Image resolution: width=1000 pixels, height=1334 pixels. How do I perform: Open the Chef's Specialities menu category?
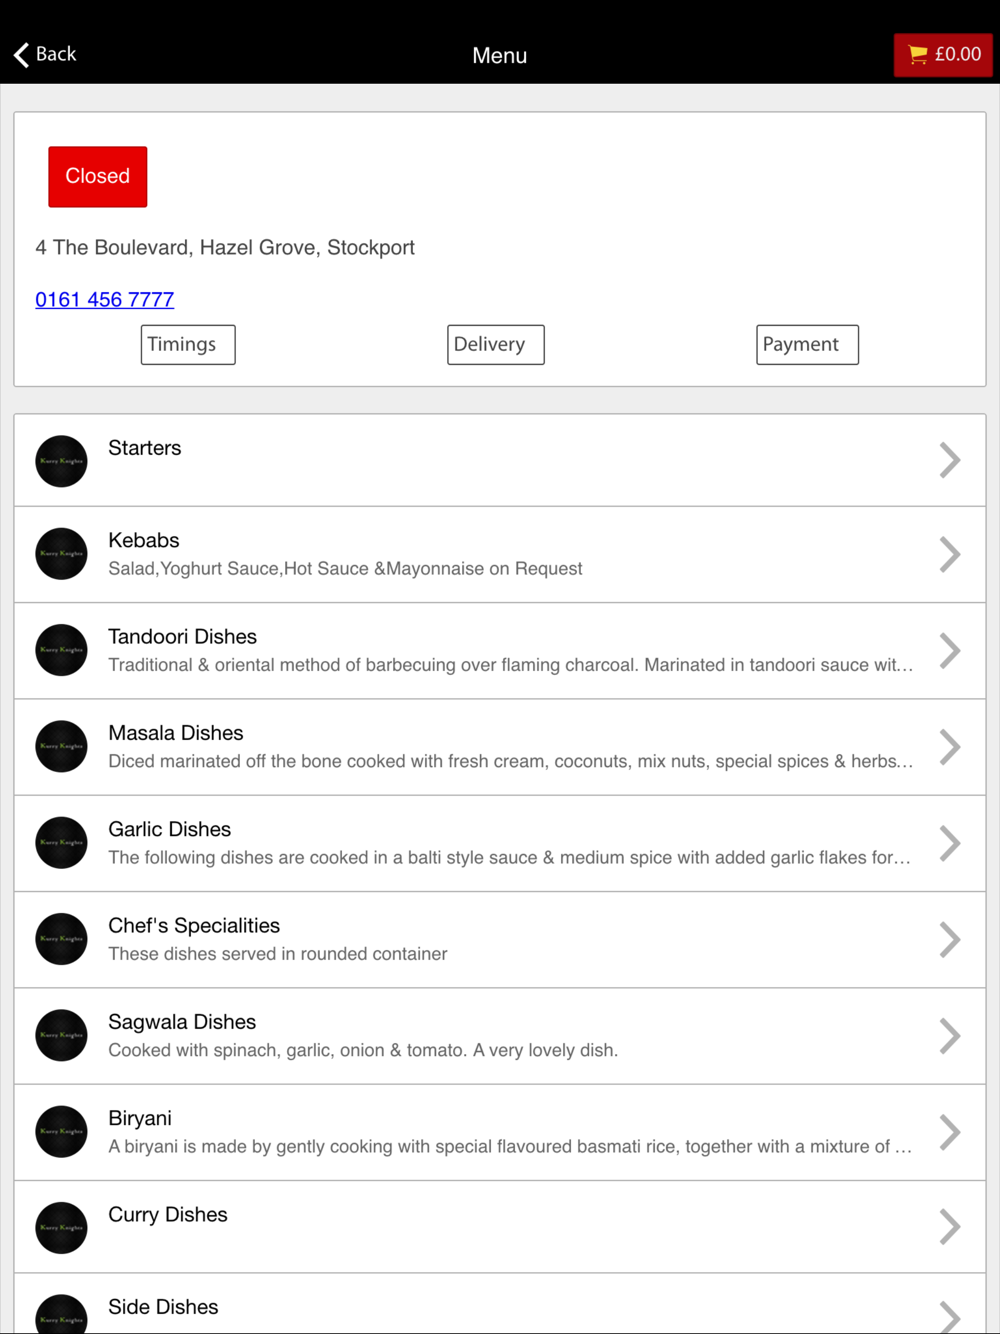point(195,926)
